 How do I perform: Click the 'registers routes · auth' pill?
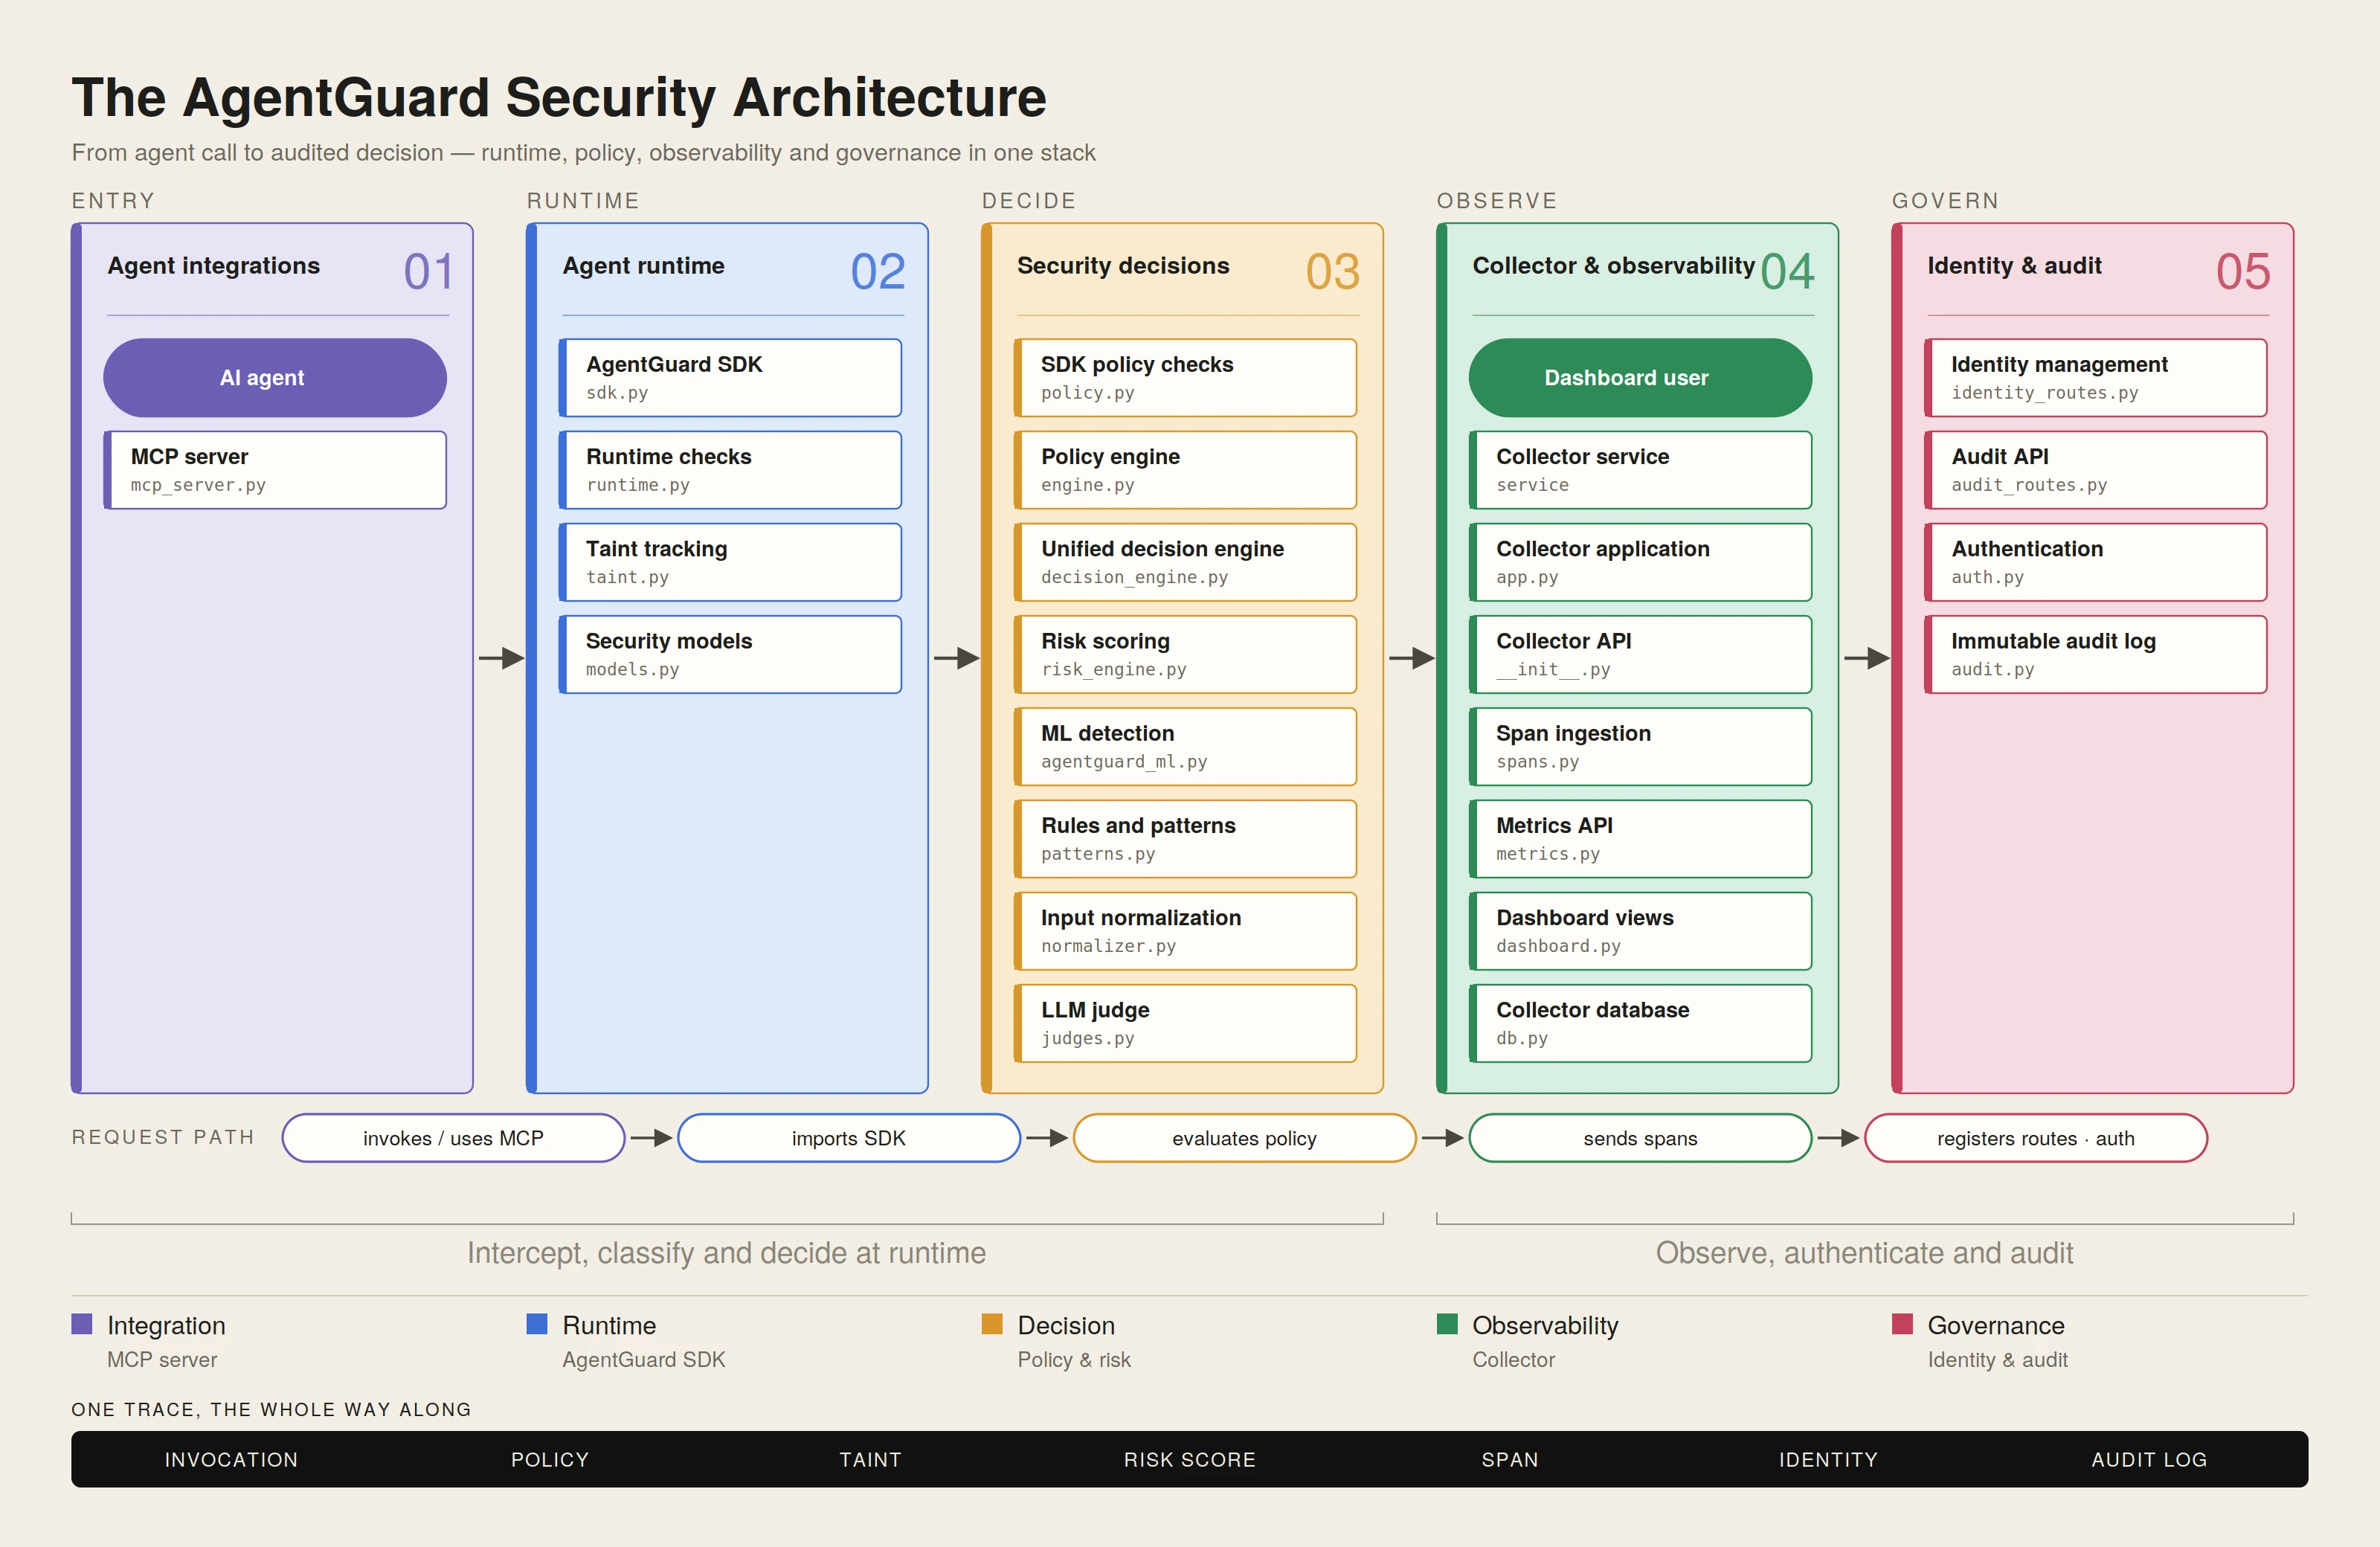point(2036,1138)
